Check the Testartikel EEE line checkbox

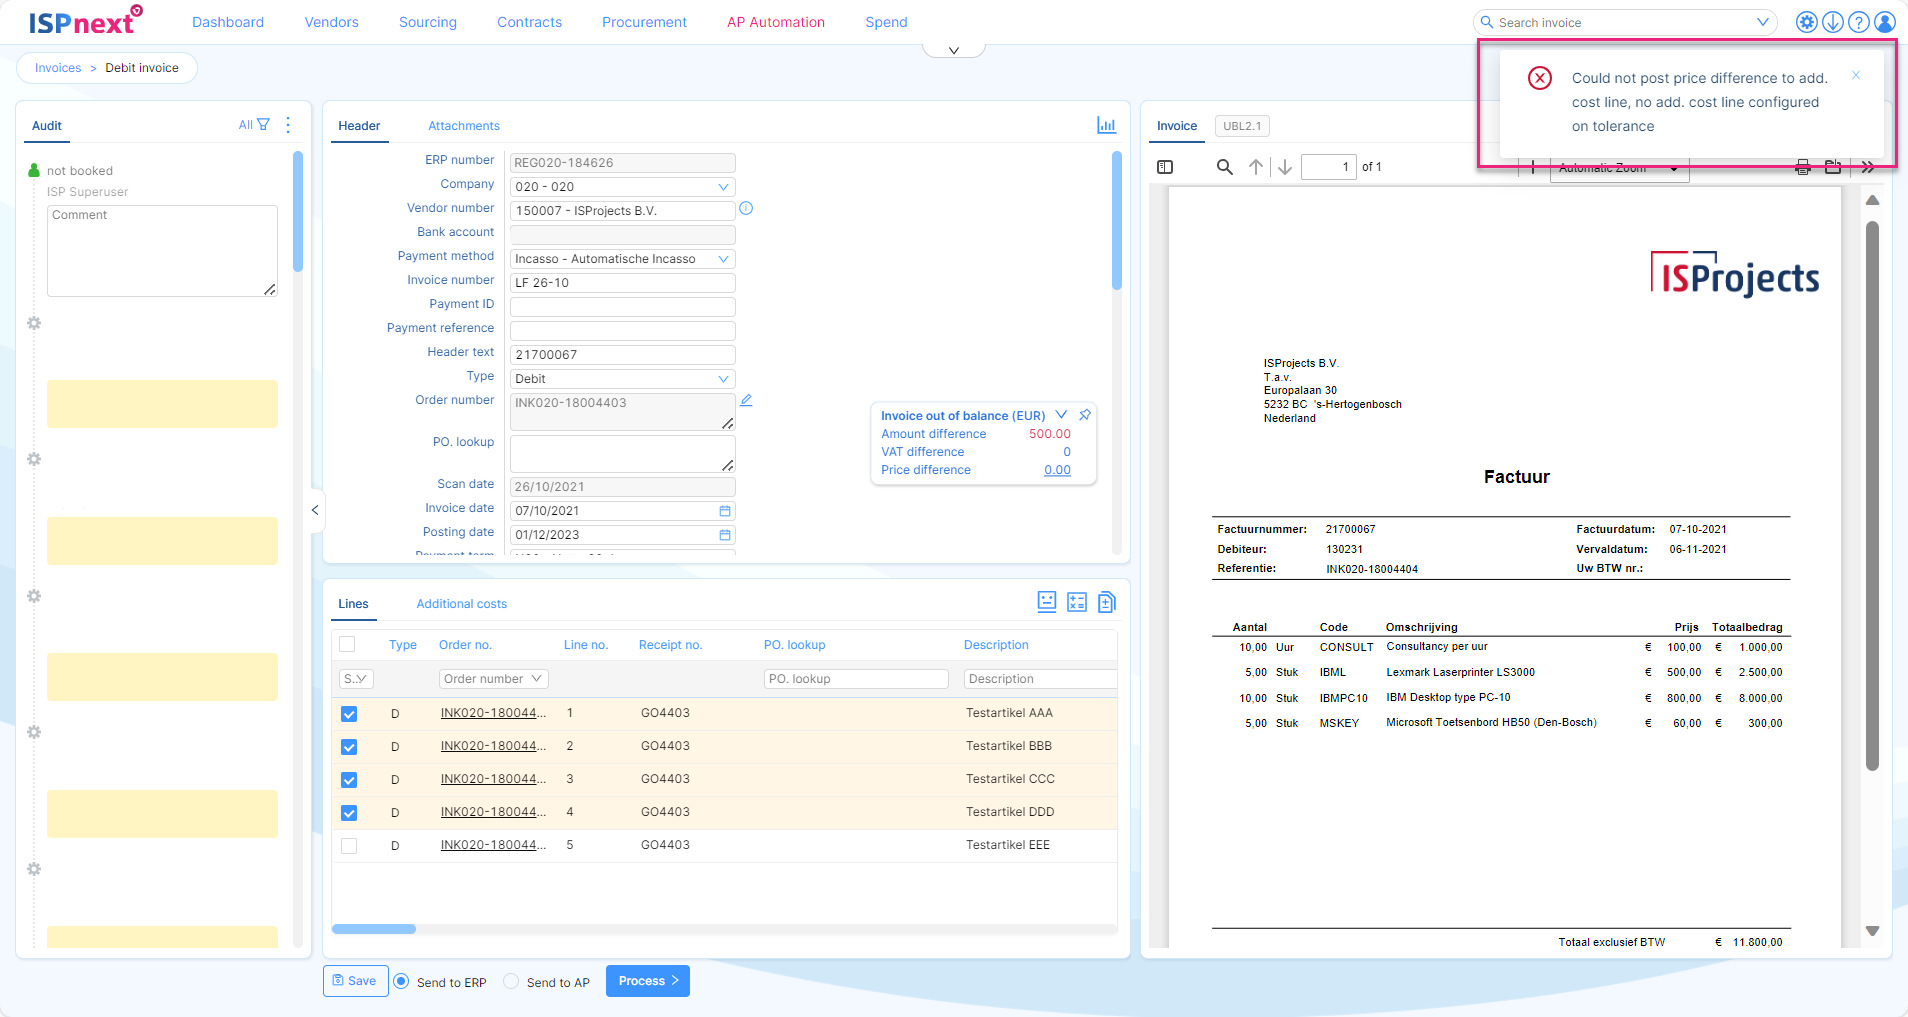349,846
